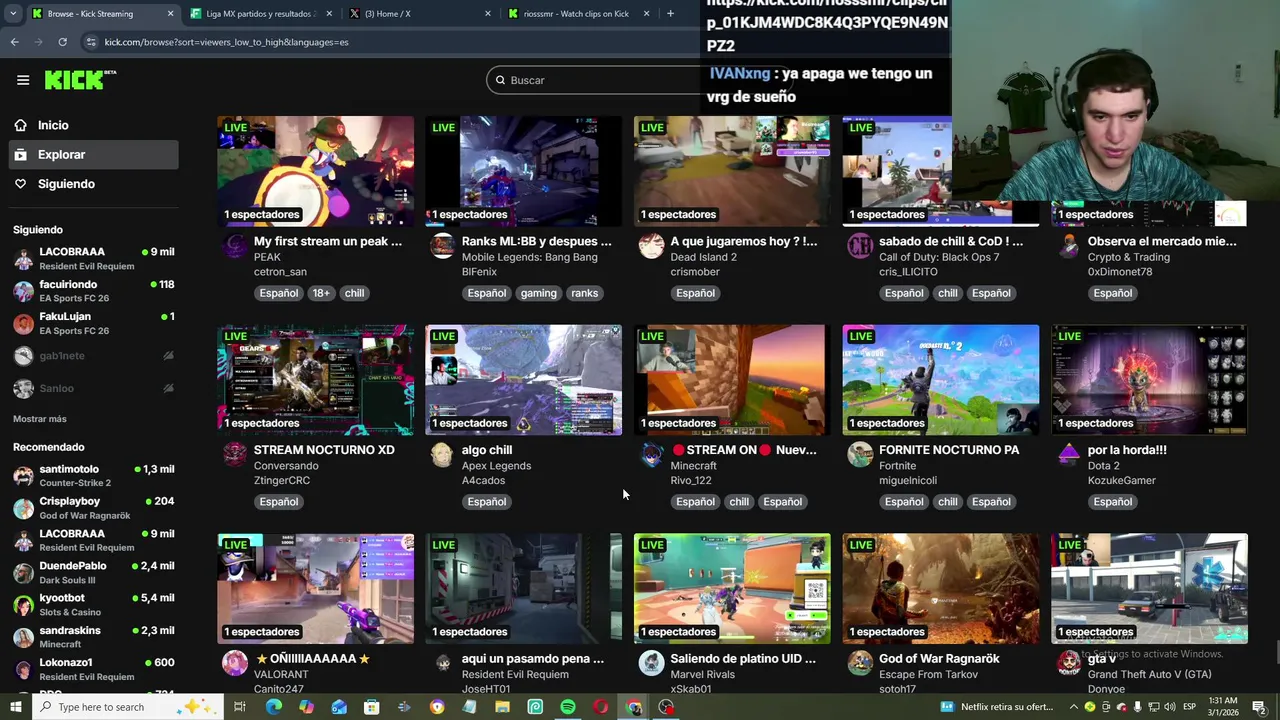Open offline channel Sanloo
This screenshot has width=1280, height=720.
(93, 388)
